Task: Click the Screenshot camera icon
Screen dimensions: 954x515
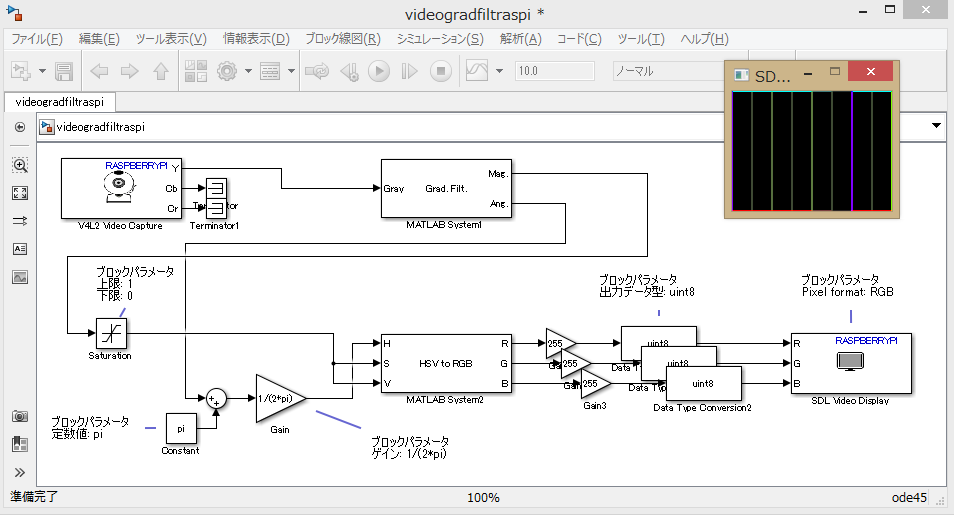Action: (20, 416)
